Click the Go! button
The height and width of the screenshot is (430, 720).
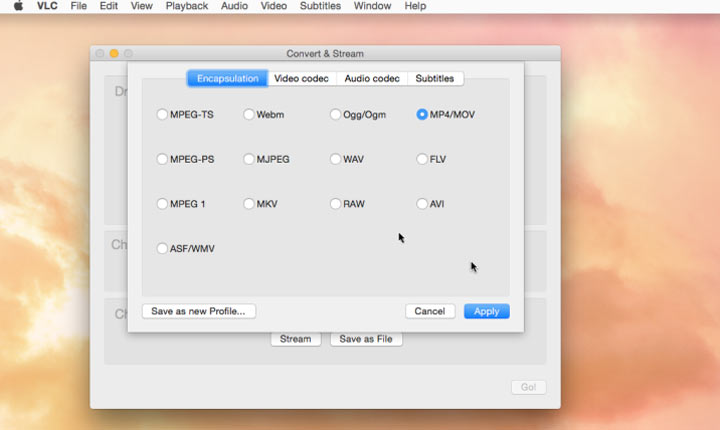[x=528, y=387]
